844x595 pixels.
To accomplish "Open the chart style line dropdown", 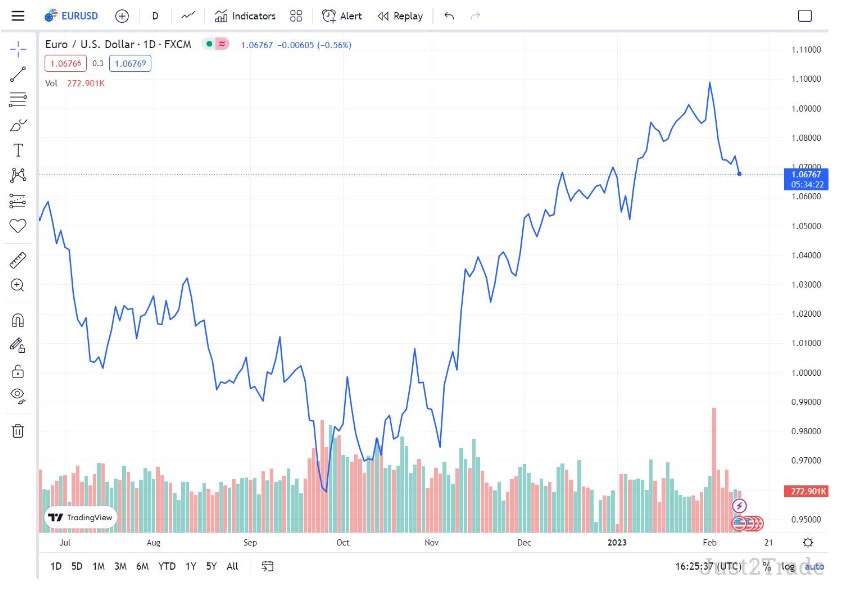I will pos(188,16).
